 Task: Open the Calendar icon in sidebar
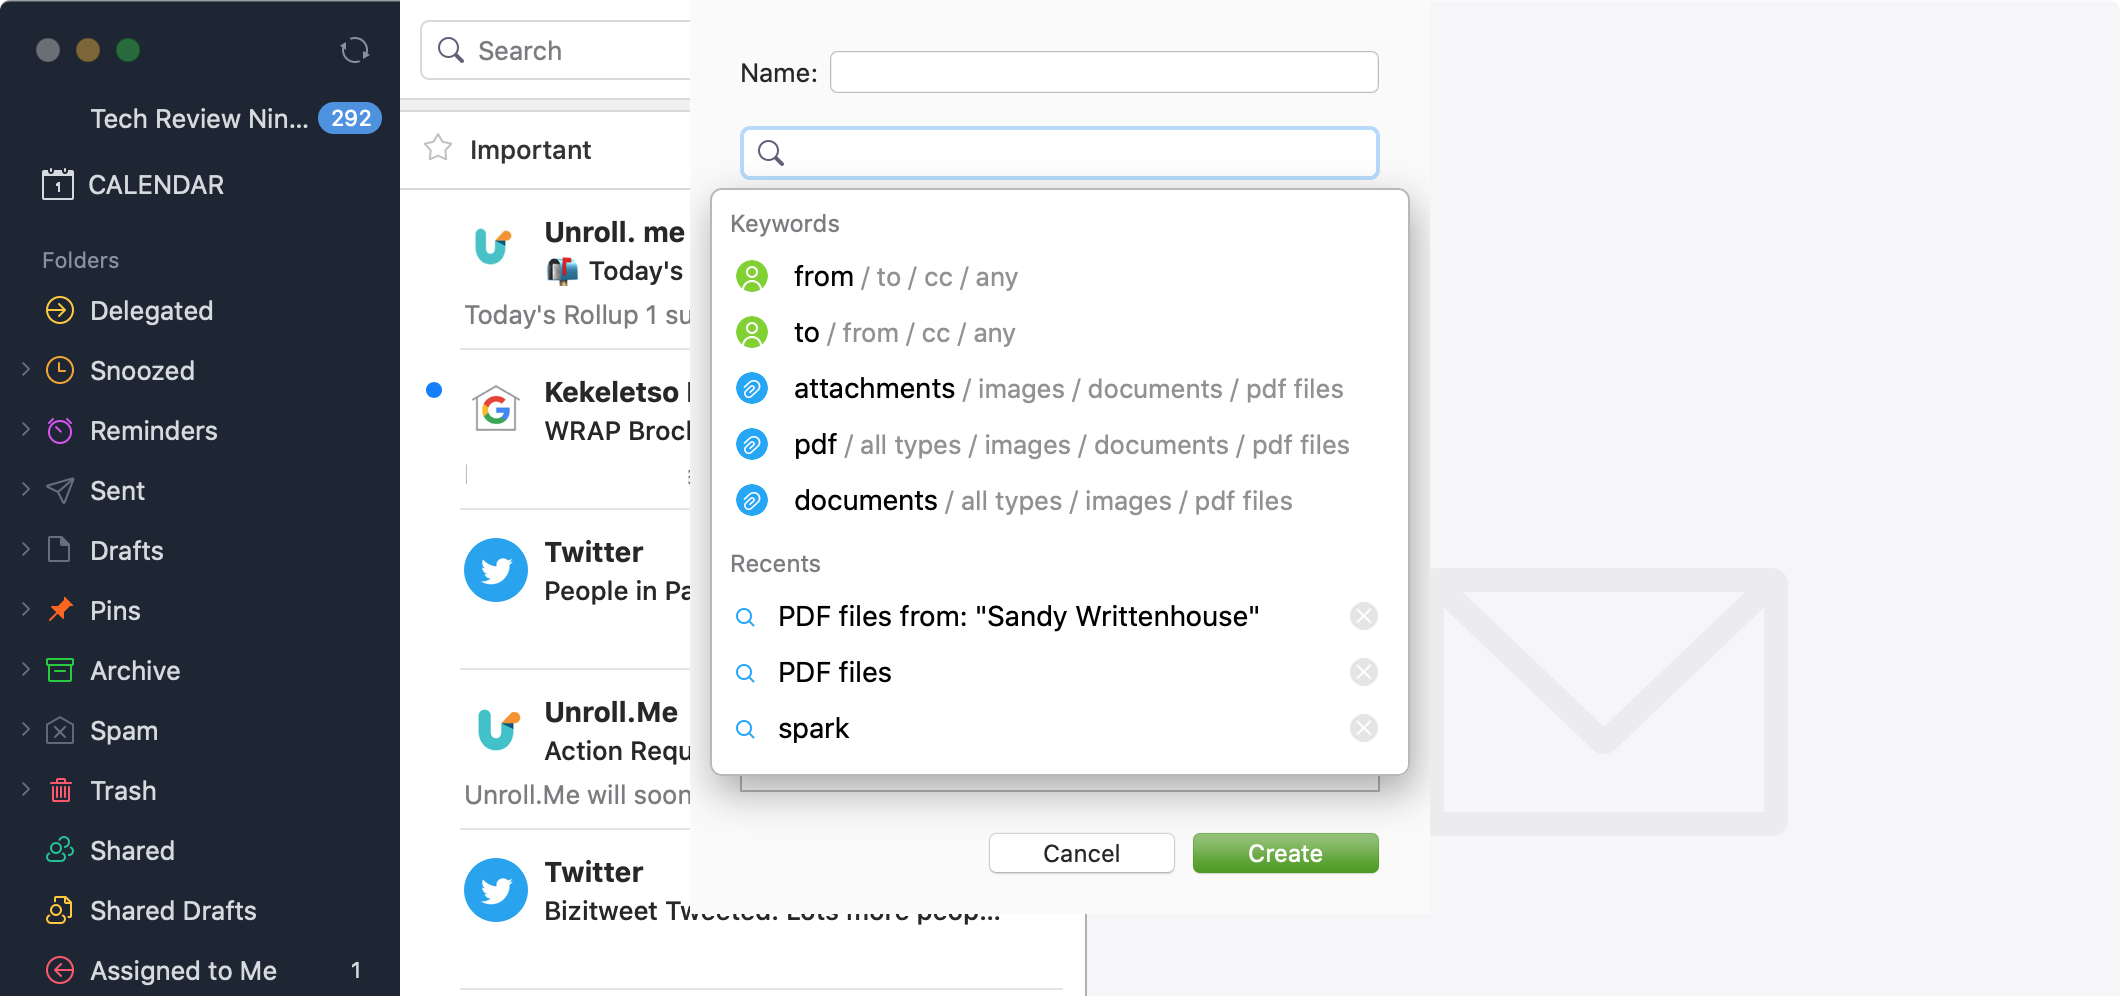58,184
